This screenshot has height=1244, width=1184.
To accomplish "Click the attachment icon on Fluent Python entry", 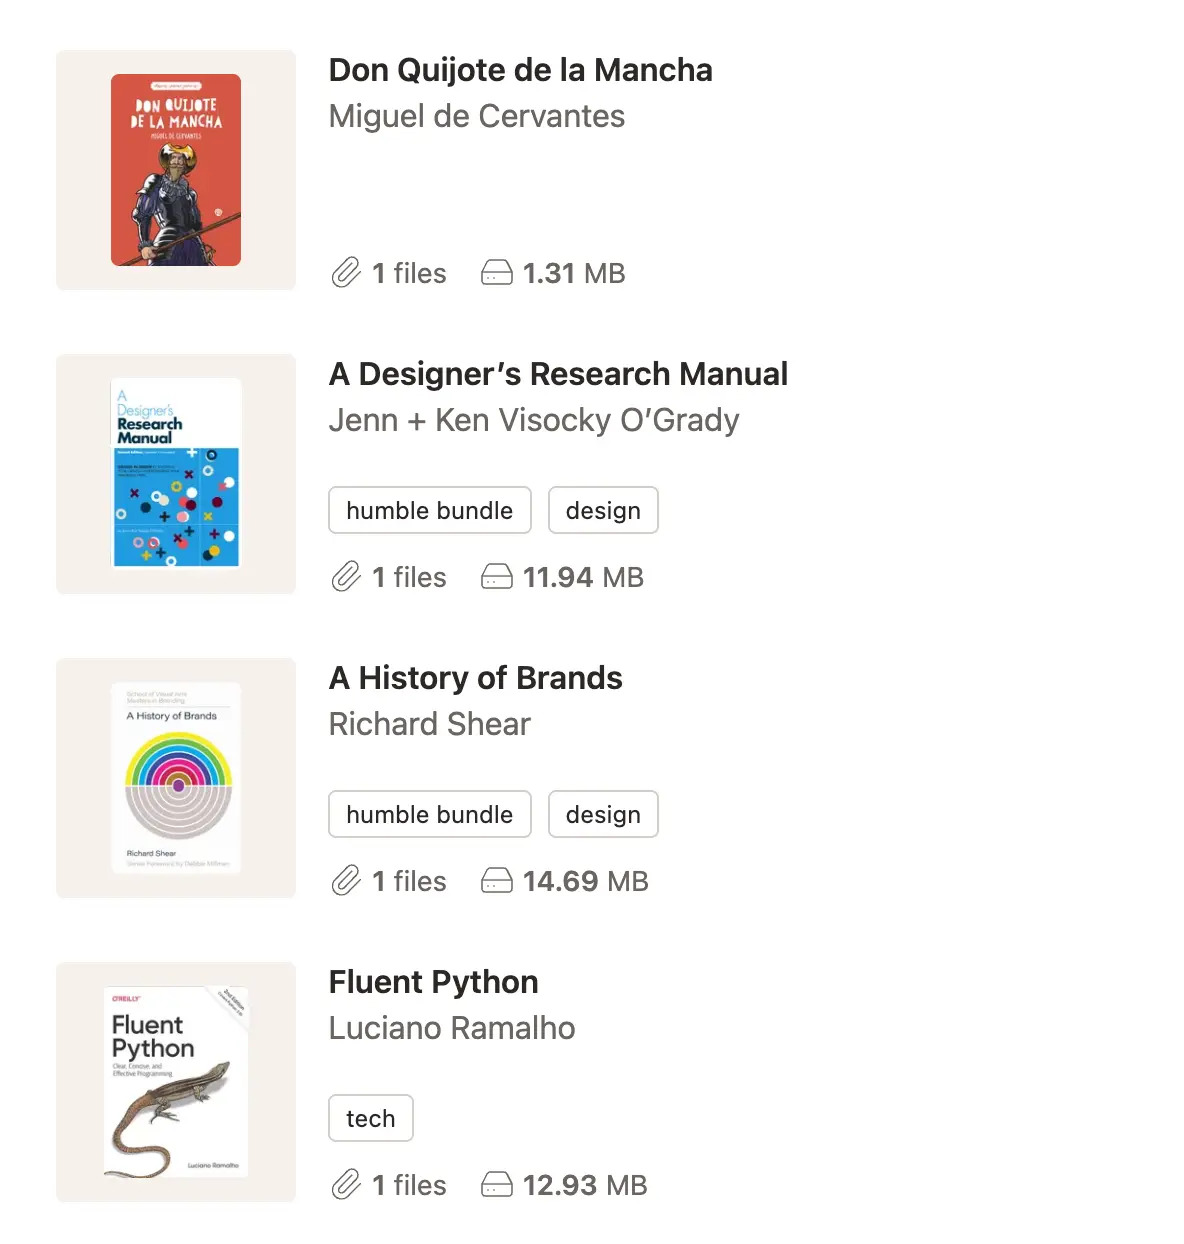I will pos(345,1184).
